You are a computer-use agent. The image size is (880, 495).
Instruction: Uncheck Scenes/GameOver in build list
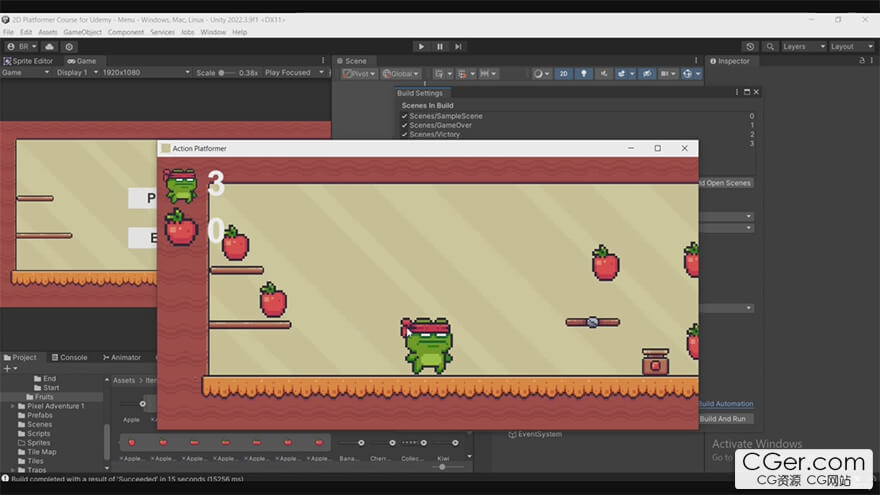(x=404, y=125)
